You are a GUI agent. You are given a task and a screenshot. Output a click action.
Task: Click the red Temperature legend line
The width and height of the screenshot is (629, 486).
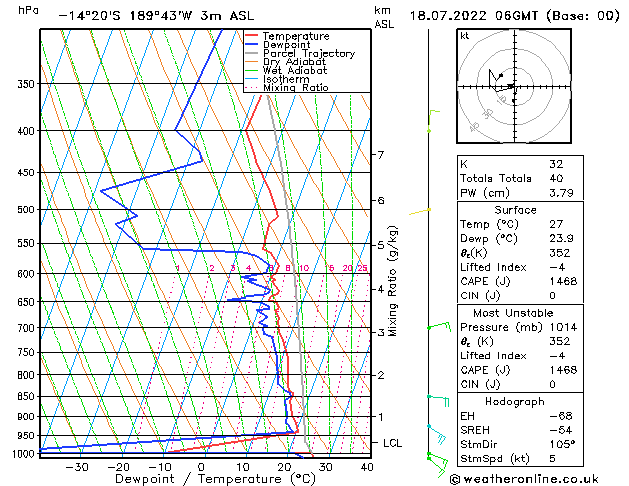[x=252, y=36]
